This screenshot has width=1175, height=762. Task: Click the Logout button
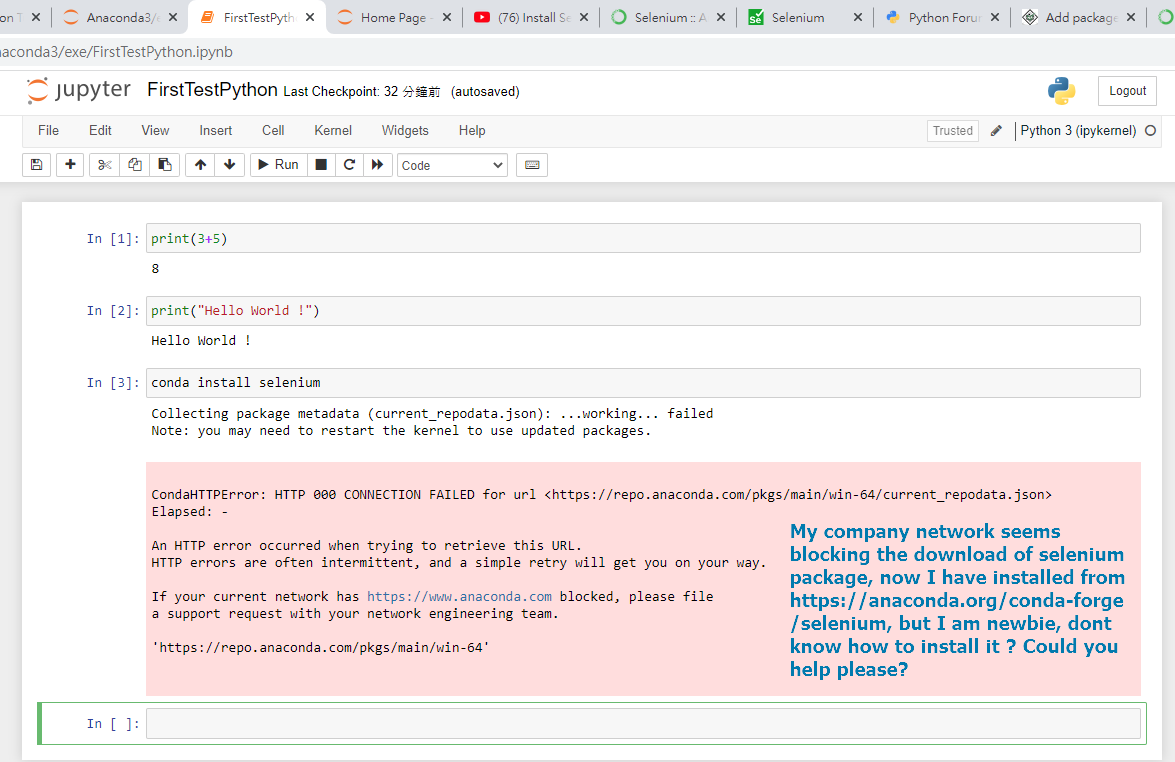point(1127,91)
